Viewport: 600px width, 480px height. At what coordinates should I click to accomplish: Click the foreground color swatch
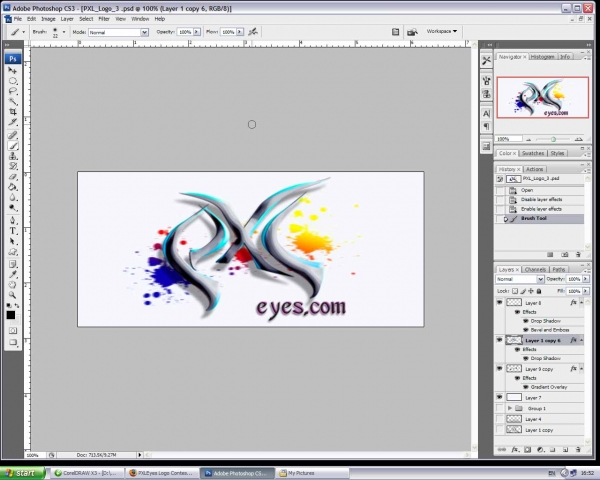[x=11, y=315]
